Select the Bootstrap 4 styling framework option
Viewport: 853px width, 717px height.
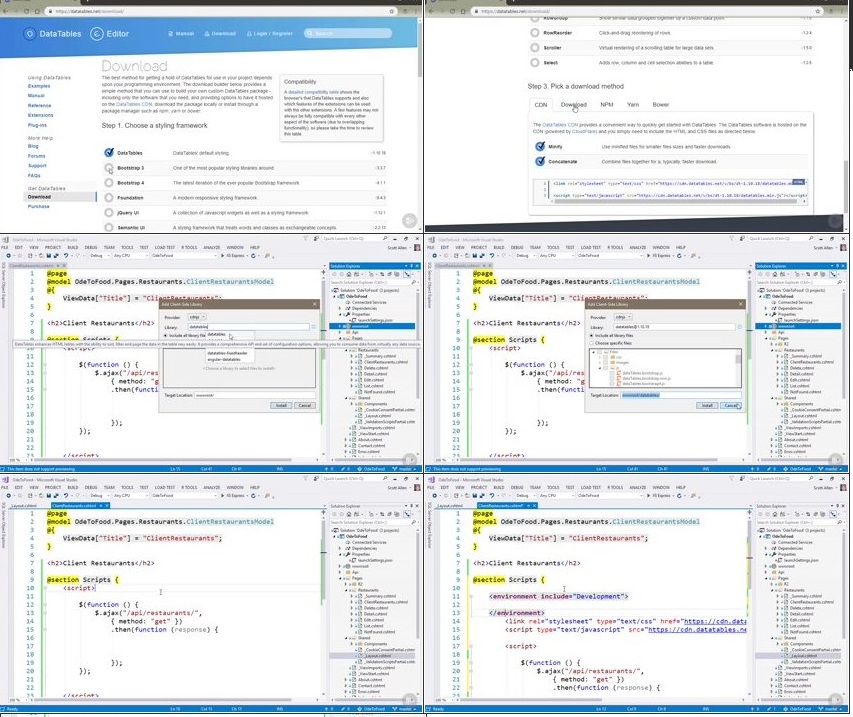(x=109, y=183)
